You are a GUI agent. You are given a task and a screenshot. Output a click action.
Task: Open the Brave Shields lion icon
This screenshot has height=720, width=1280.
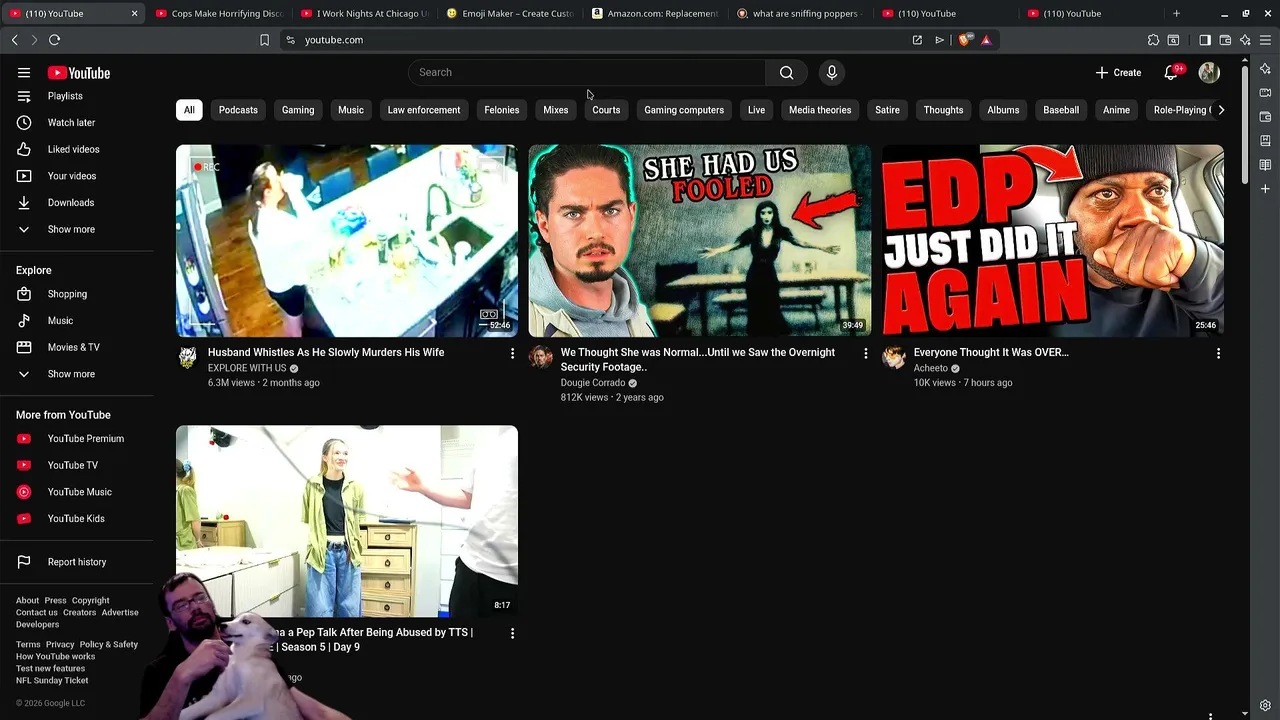click(964, 40)
